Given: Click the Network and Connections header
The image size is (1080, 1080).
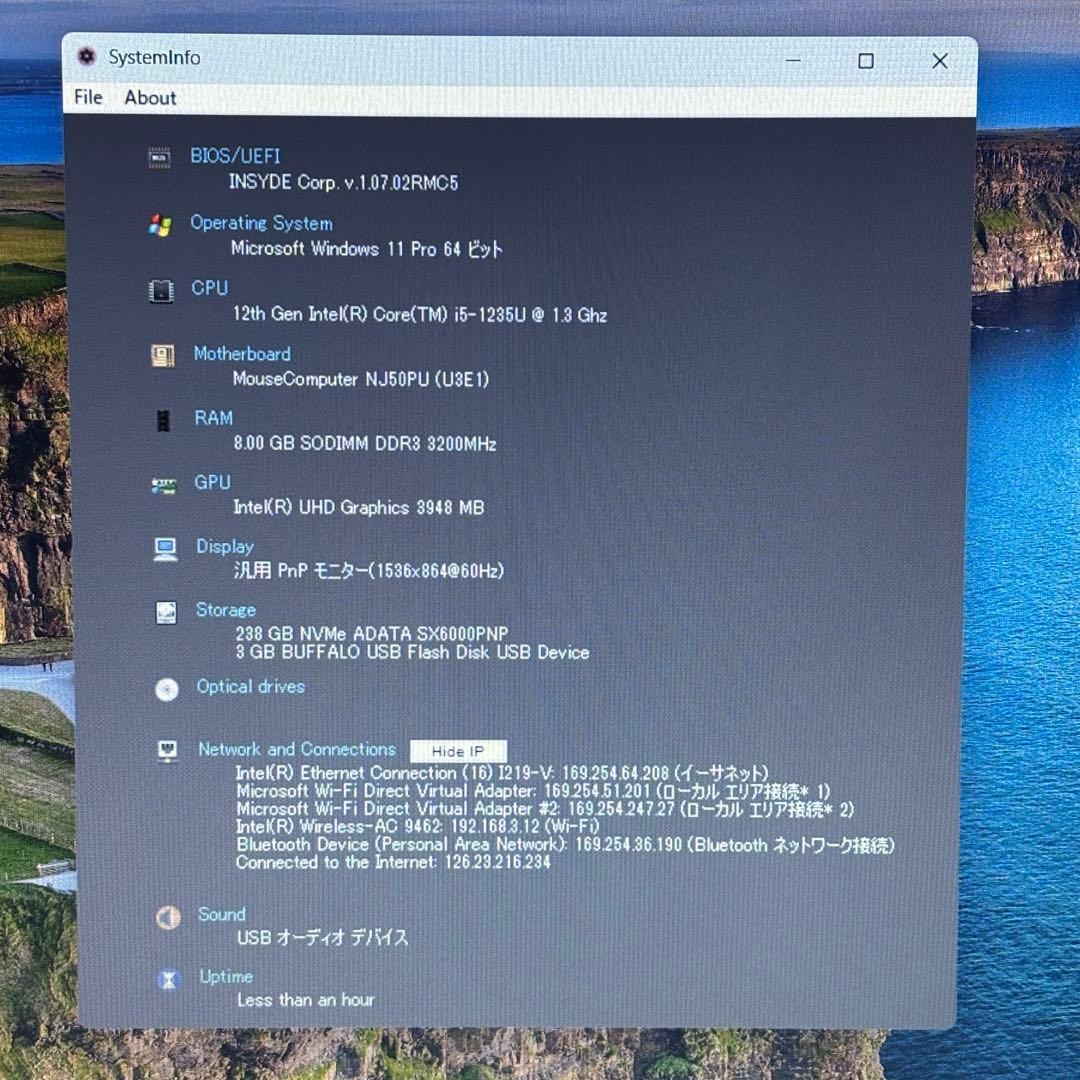Looking at the screenshot, I should 296,750.
